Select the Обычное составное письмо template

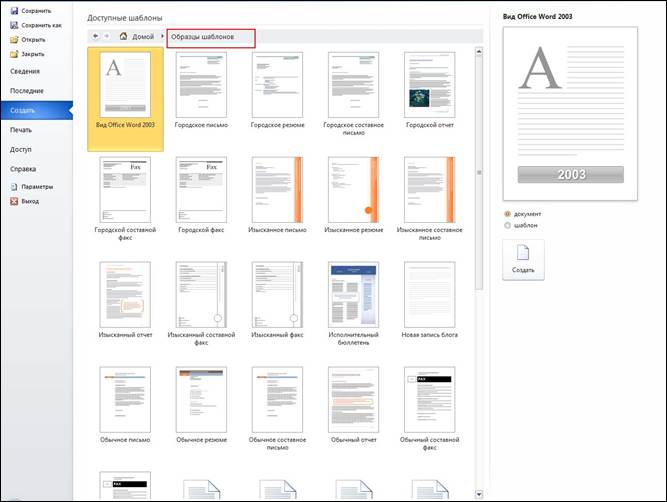pos(277,409)
